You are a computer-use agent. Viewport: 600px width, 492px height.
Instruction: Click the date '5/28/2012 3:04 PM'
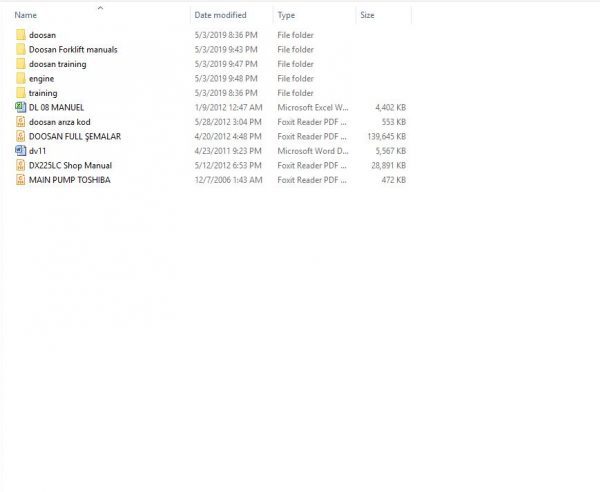(228, 122)
